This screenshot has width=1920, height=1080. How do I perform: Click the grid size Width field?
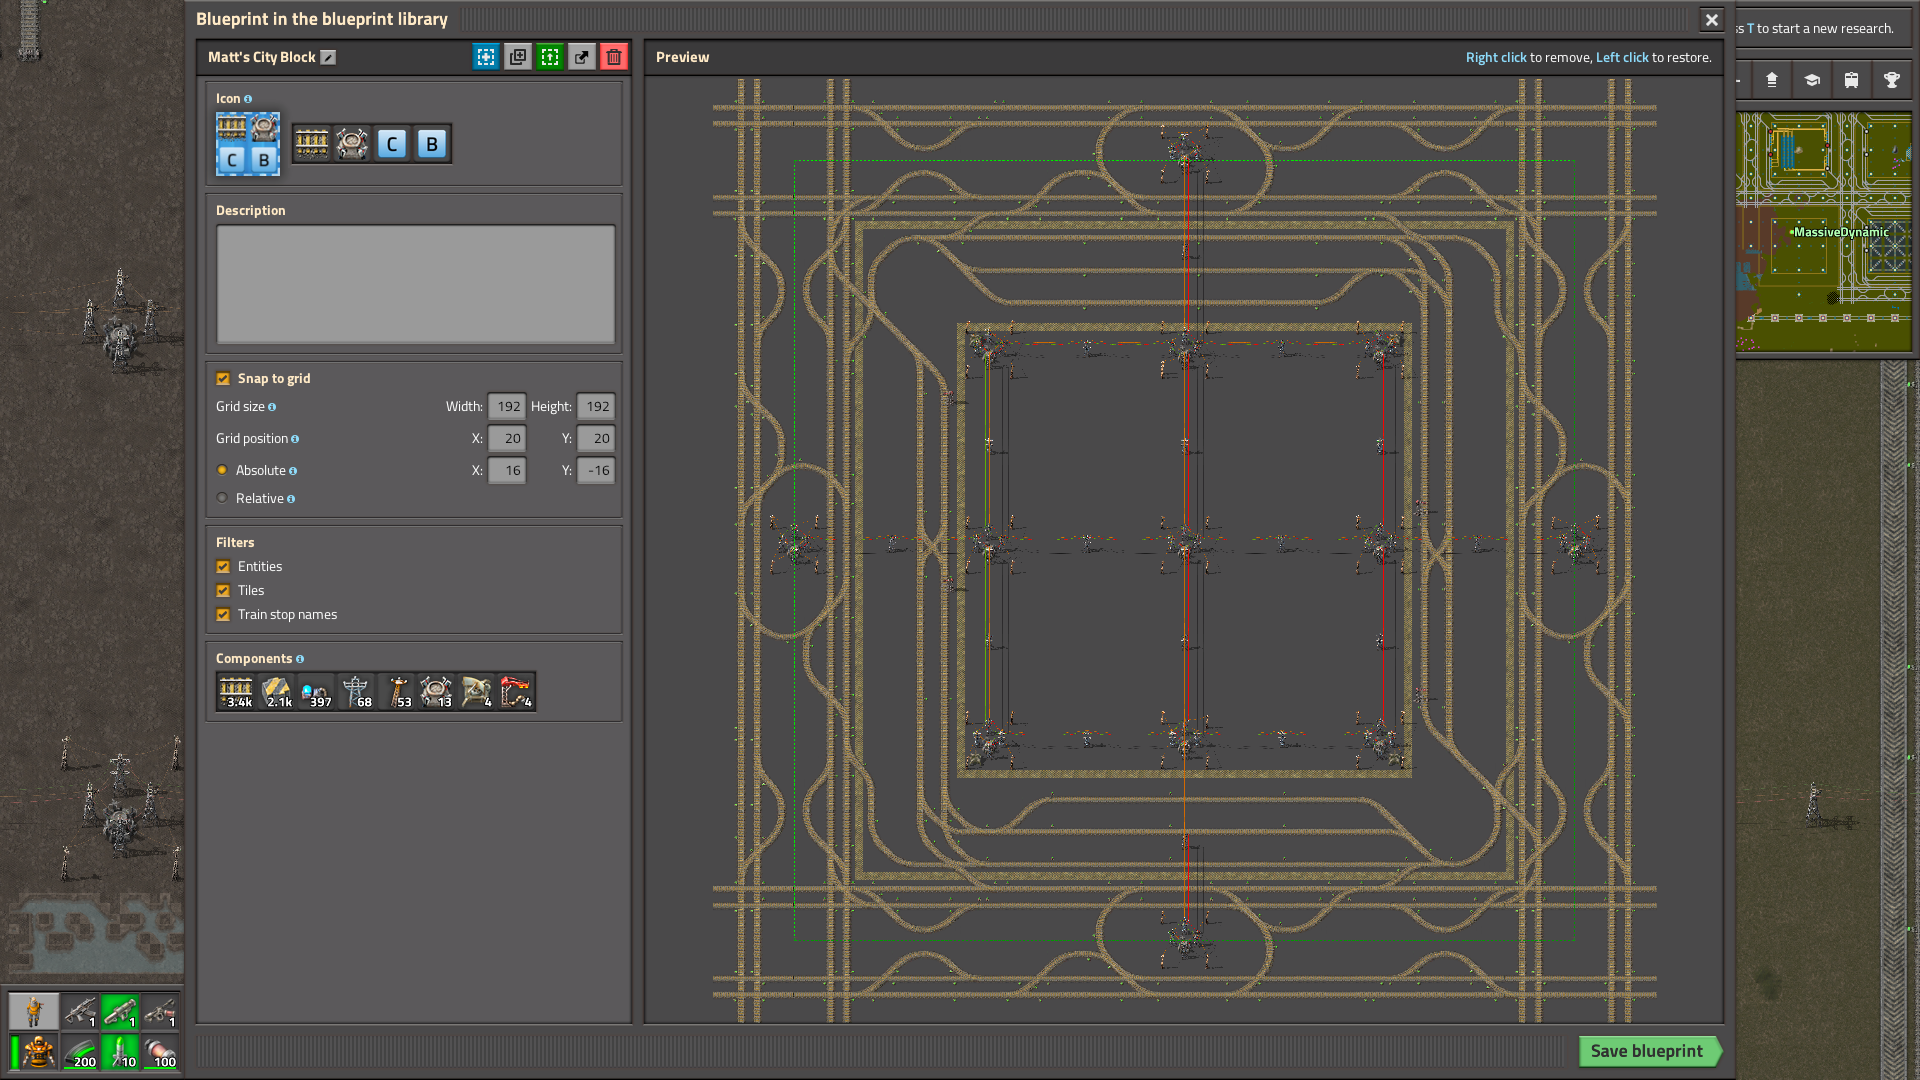click(507, 407)
